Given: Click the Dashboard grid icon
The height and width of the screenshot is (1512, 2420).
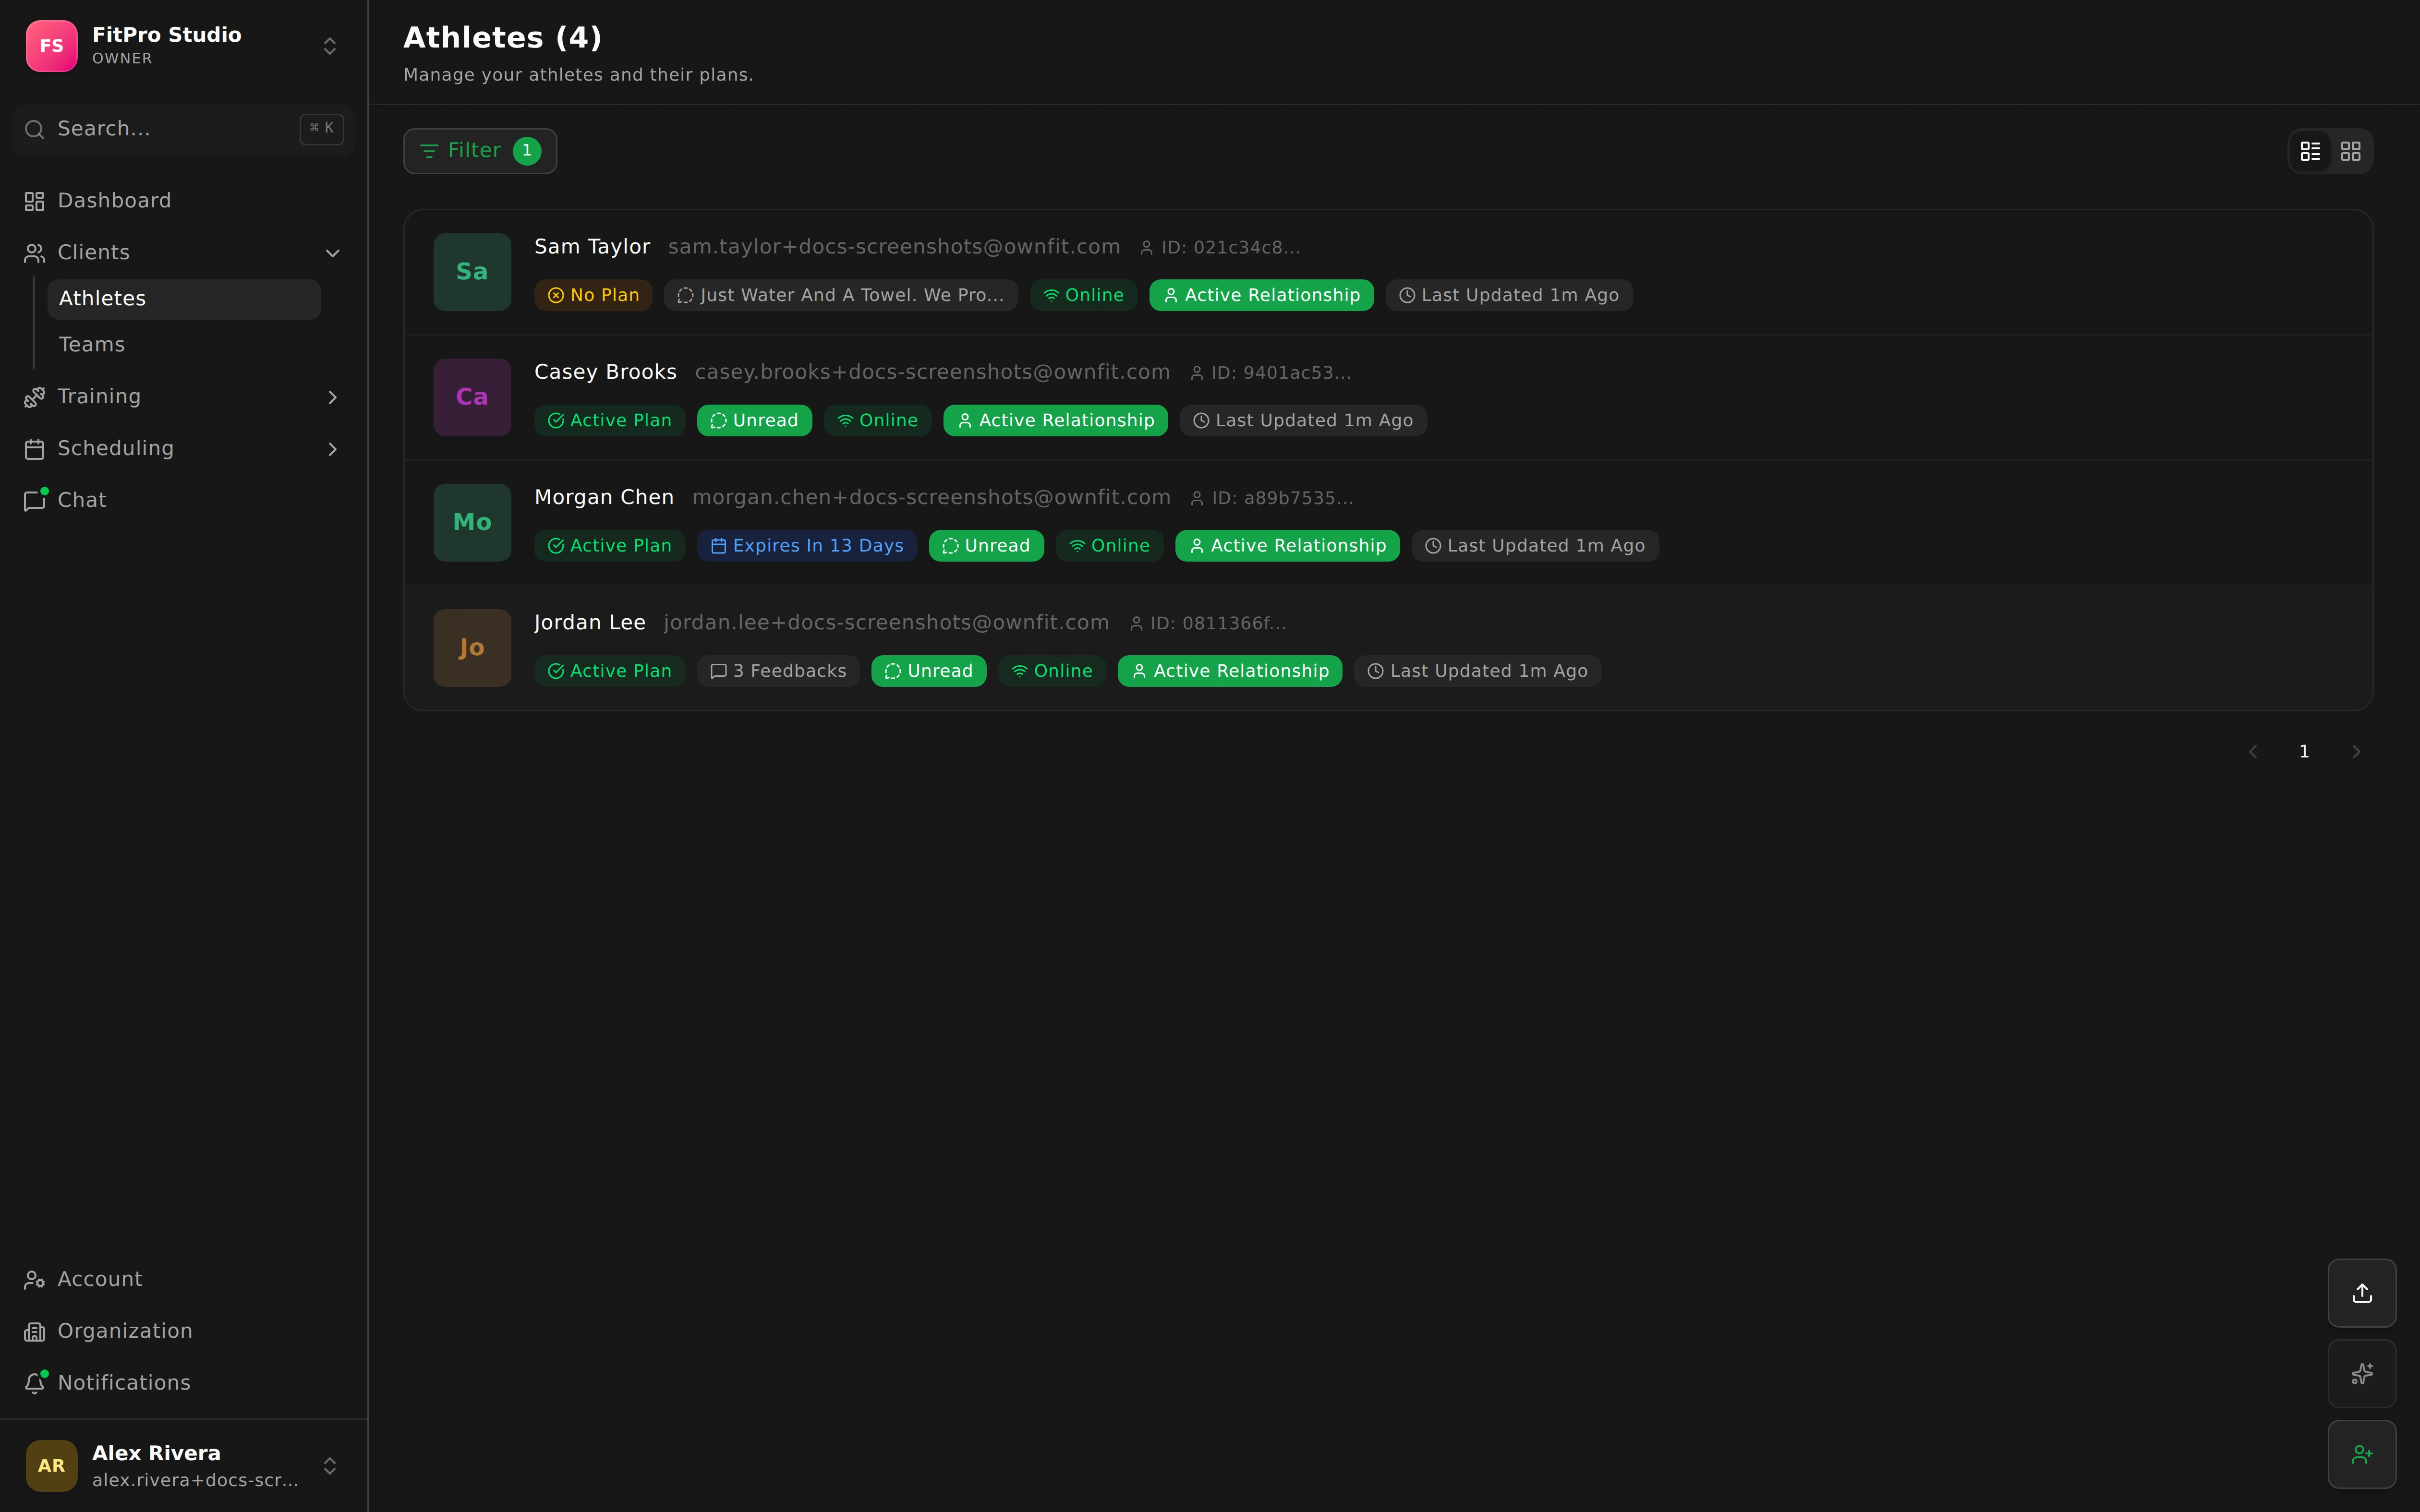Looking at the screenshot, I should pyautogui.click(x=35, y=202).
